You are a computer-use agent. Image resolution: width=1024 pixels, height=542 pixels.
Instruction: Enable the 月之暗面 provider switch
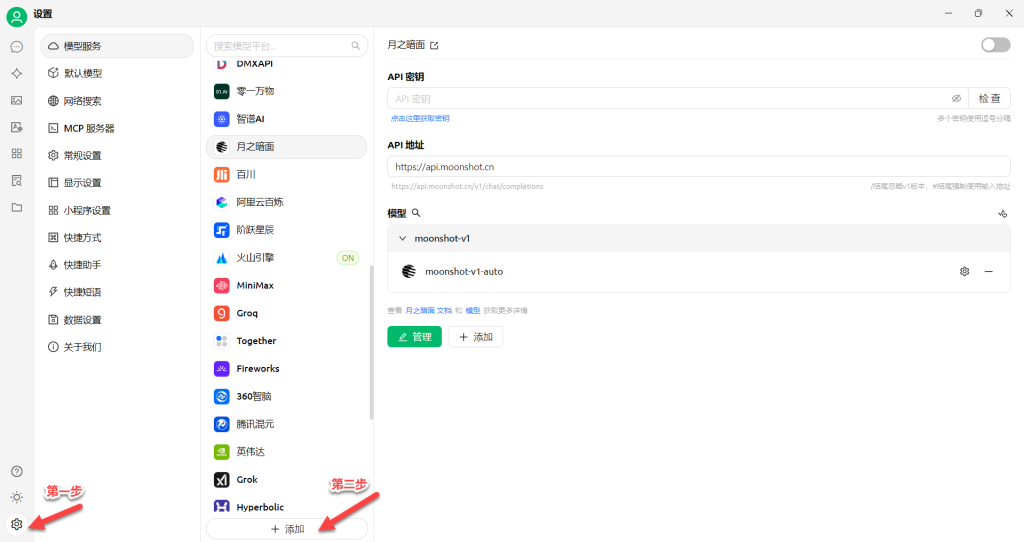tap(995, 45)
